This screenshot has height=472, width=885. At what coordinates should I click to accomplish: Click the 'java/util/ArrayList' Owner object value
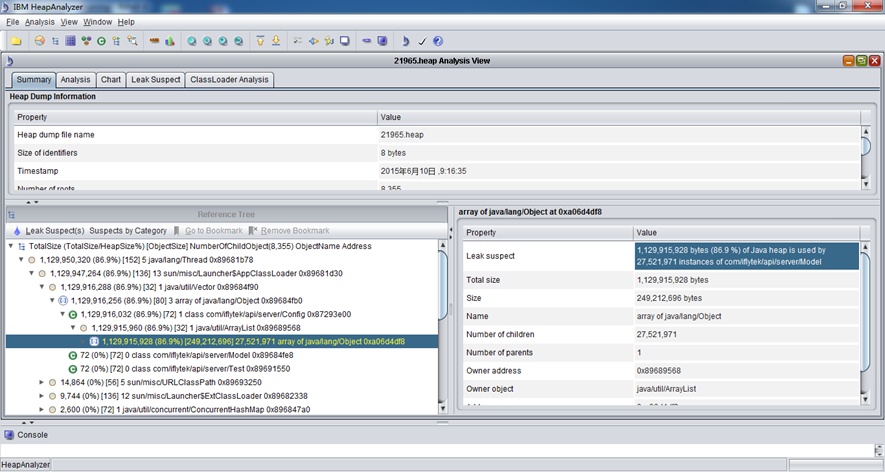747,389
